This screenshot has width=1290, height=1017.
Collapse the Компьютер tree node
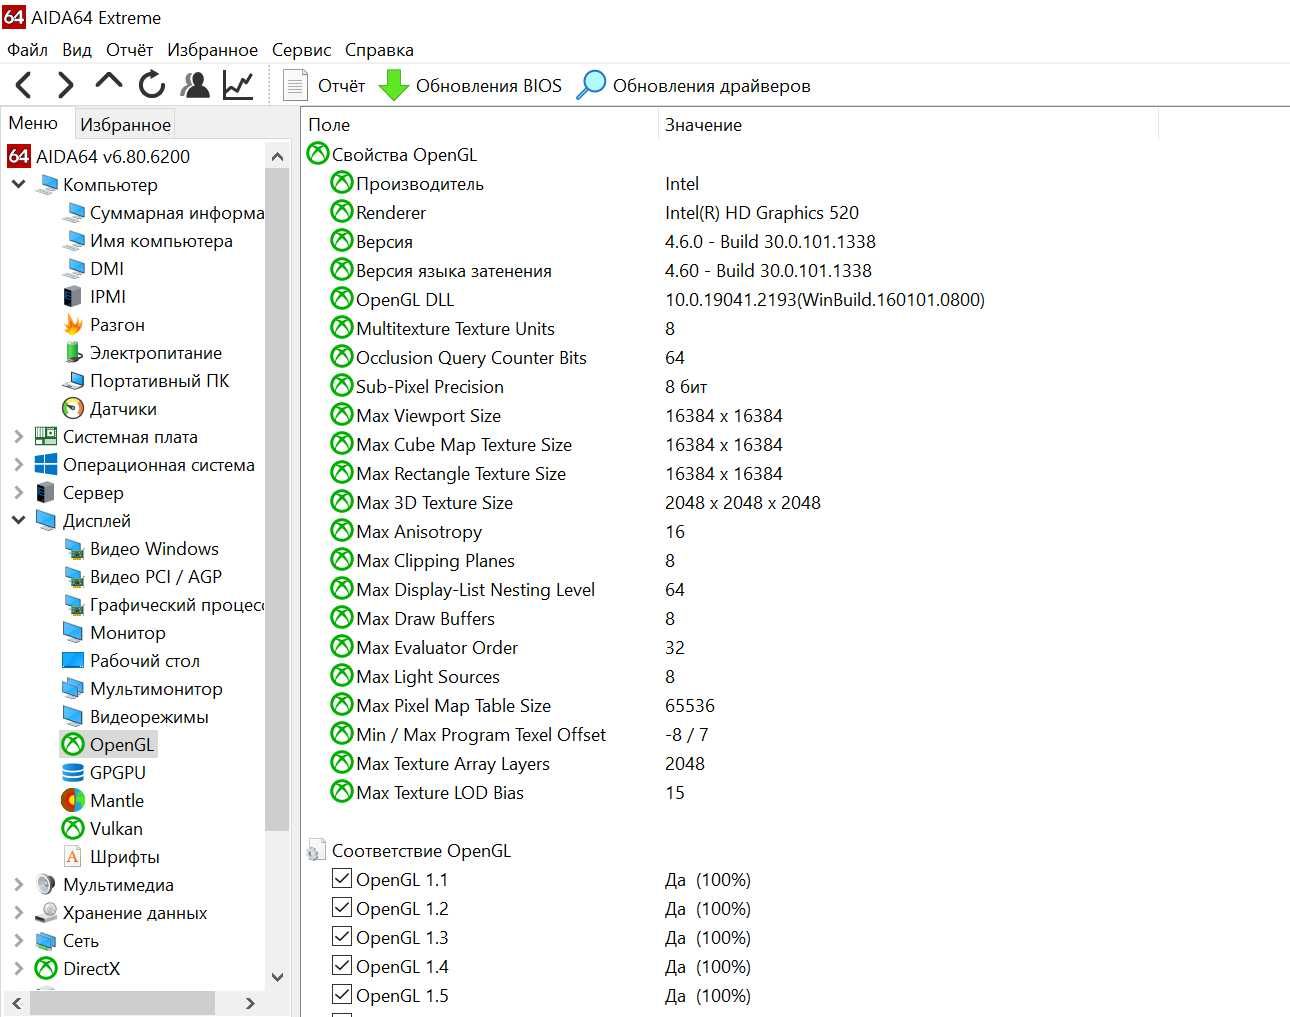(18, 184)
